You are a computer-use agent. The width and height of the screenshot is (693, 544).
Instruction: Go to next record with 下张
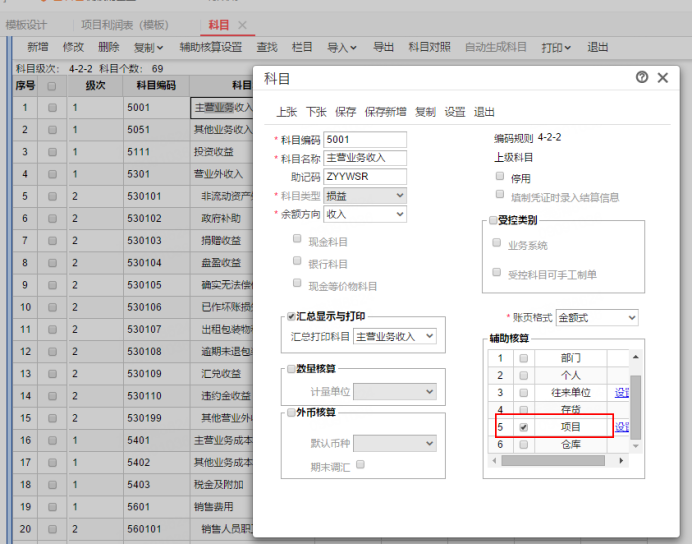[316, 112]
